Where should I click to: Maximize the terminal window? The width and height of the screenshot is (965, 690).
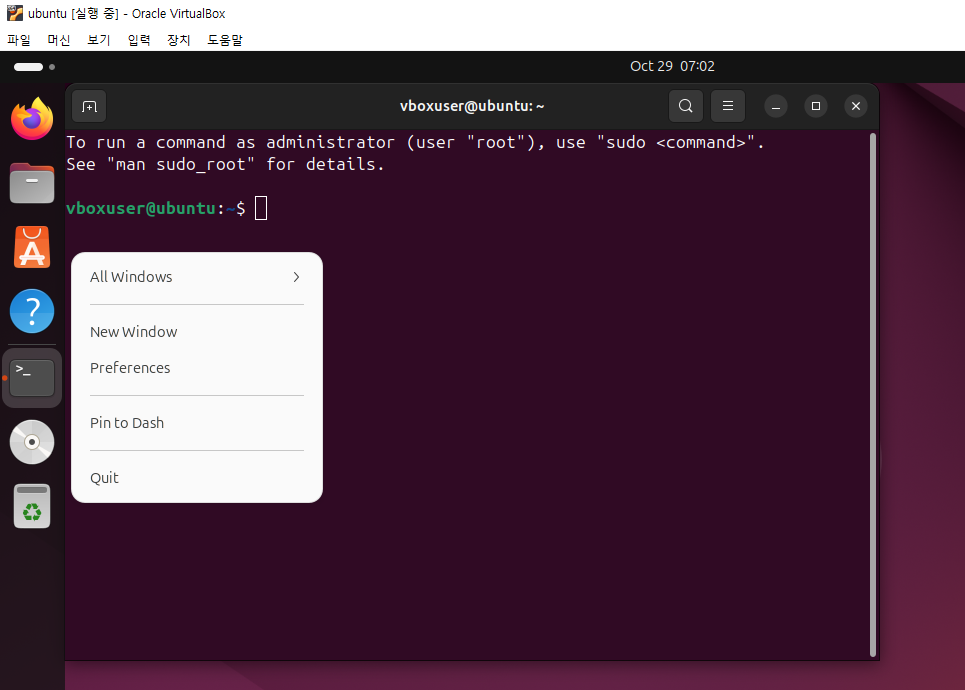point(816,106)
